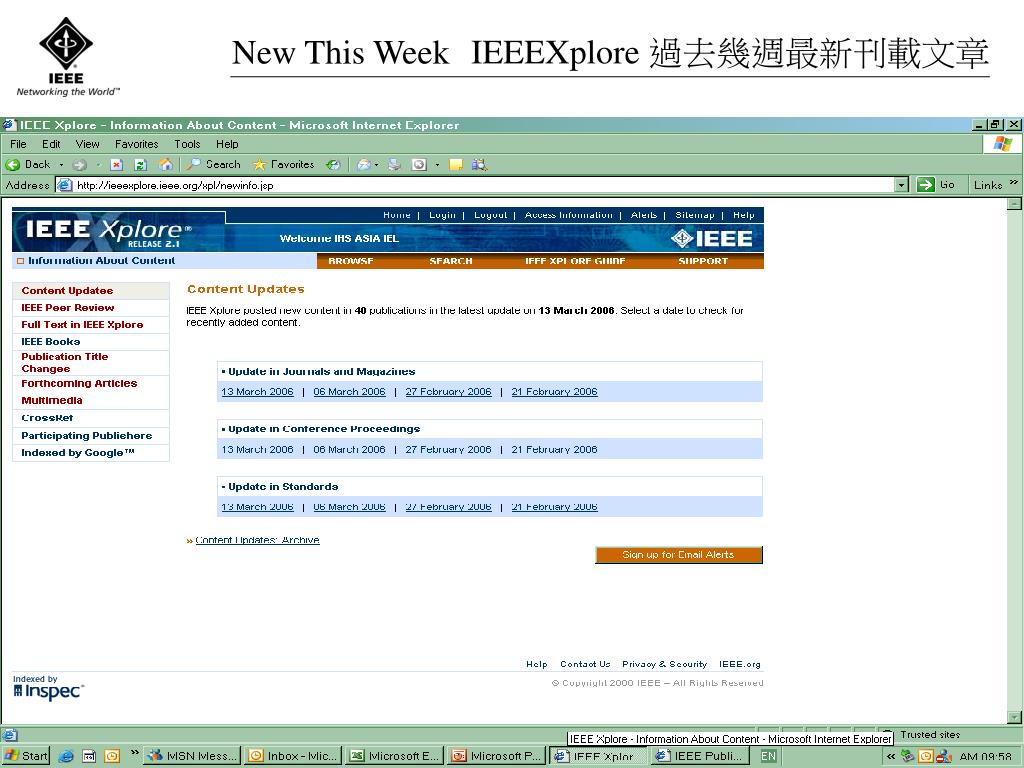The height and width of the screenshot is (768, 1024).
Task: Select the SUPPORT tab in orange bar
Action: [703, 261]
